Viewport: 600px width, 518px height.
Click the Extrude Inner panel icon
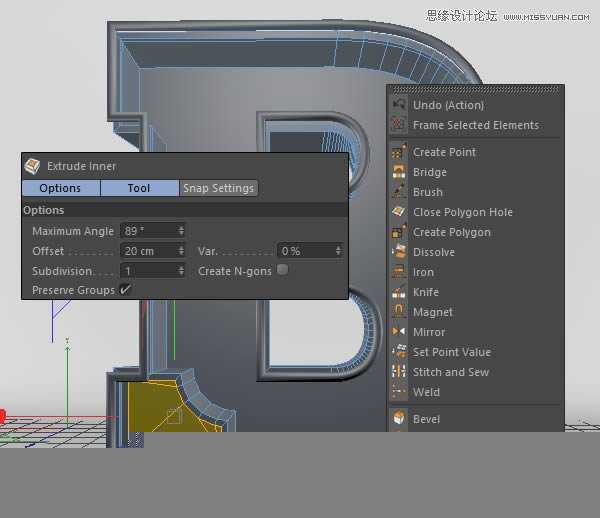point(32,166)
